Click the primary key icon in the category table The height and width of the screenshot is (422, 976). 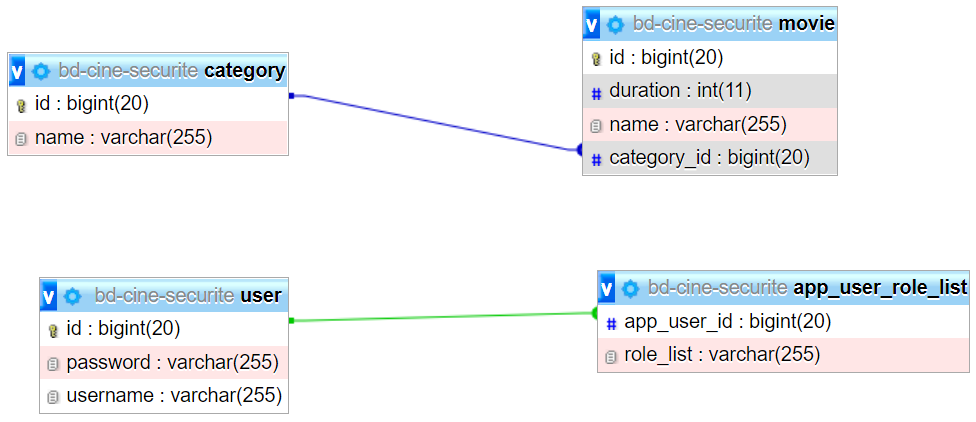pyautogui.click(x=21, y=105)
